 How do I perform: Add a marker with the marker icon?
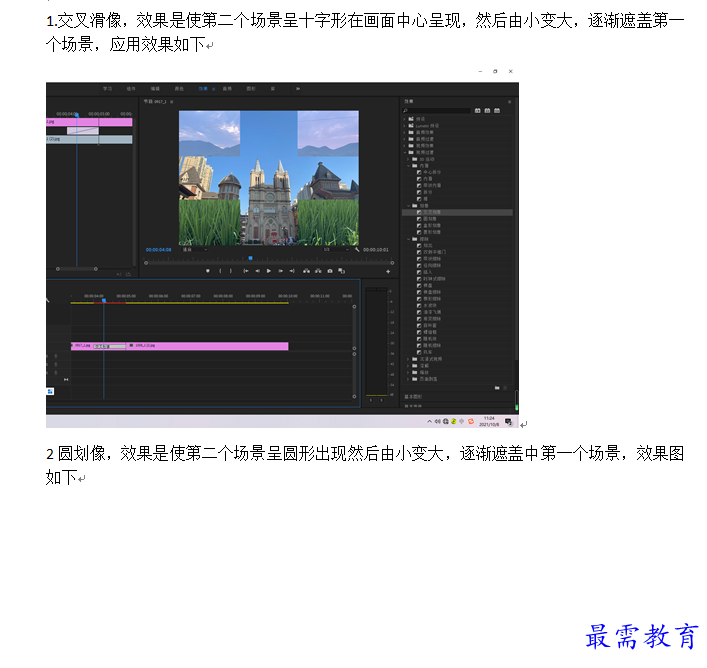(x=208, y=271)
